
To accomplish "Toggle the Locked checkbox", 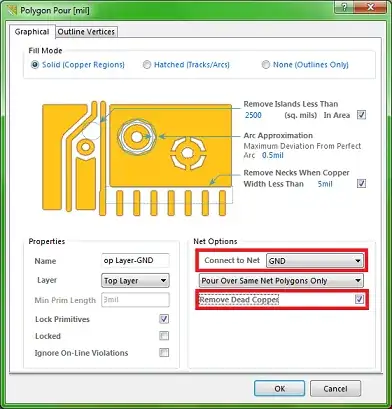I will point(164,336).
